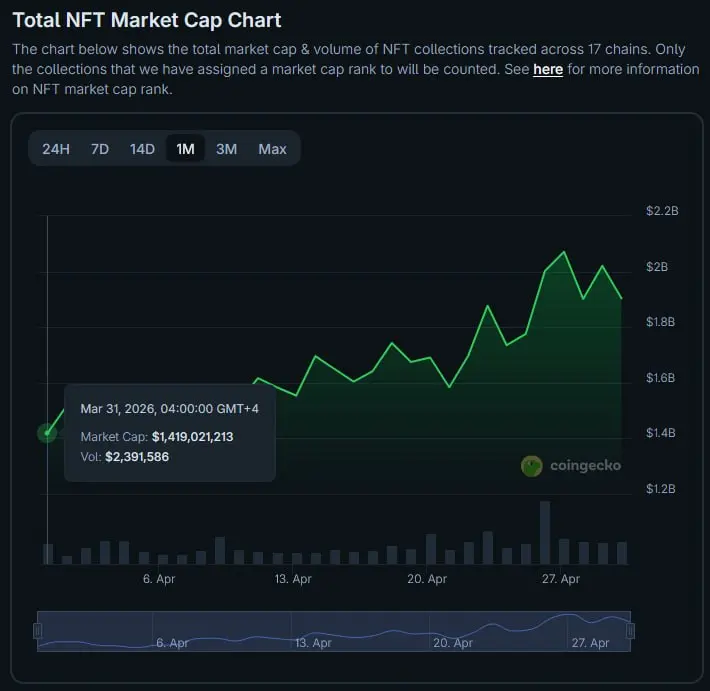Show the 14D chart view
710x691 pixels.
point(142,149)
